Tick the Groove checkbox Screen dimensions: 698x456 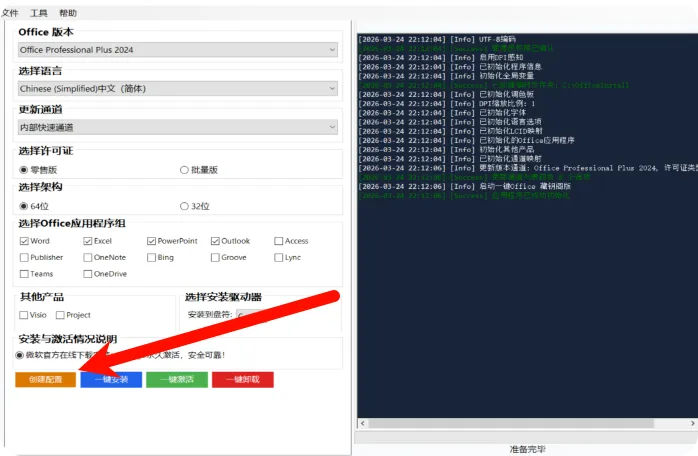(215, 257)
